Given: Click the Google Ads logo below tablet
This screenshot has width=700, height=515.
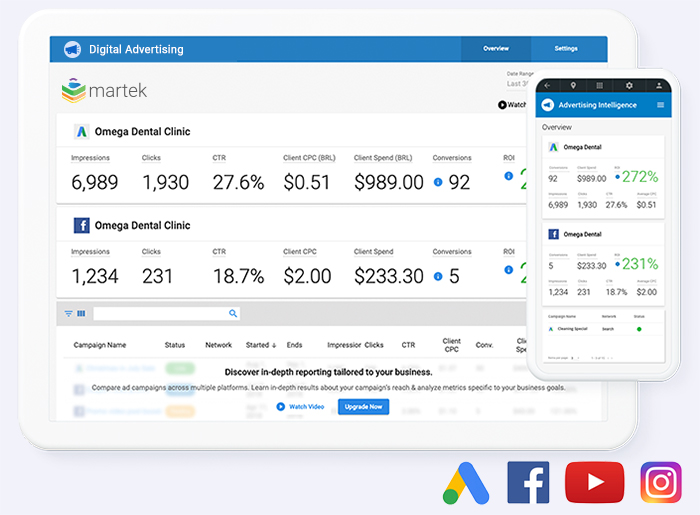Looking at the screenshot, I should tap(466, 483).
